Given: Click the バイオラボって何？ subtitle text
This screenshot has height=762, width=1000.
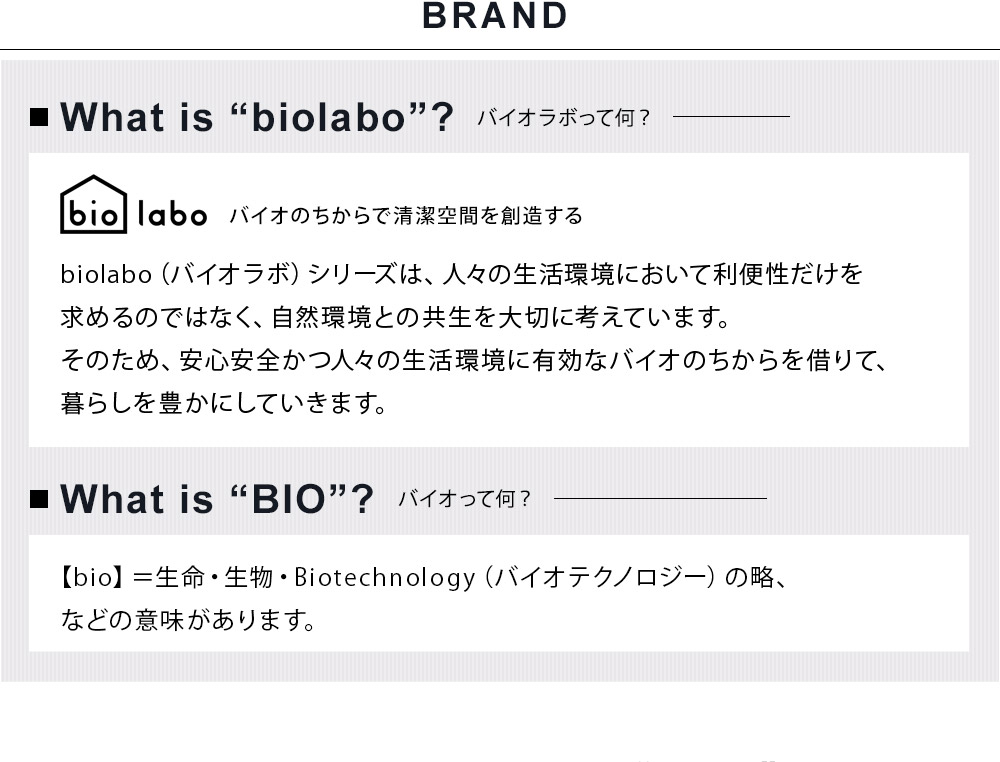Looking at the screenshot, I should click(x=564, y=118).
